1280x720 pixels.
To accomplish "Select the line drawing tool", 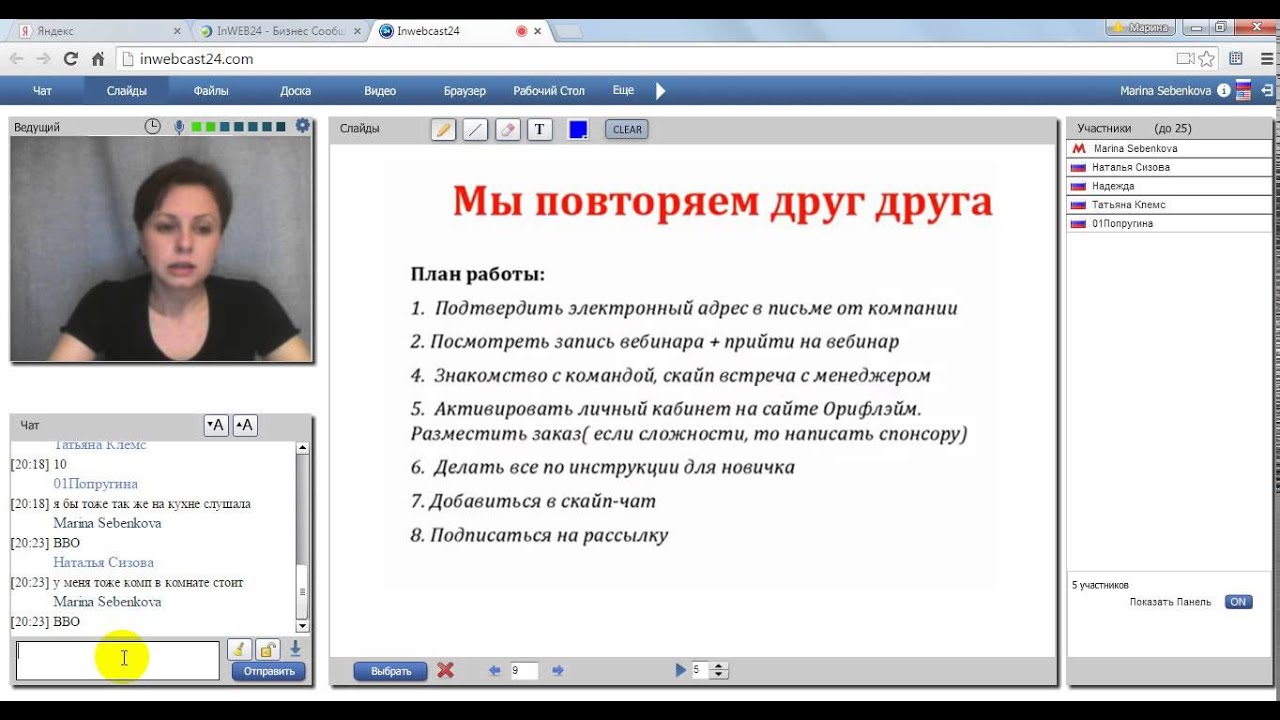I will point(475,129).
